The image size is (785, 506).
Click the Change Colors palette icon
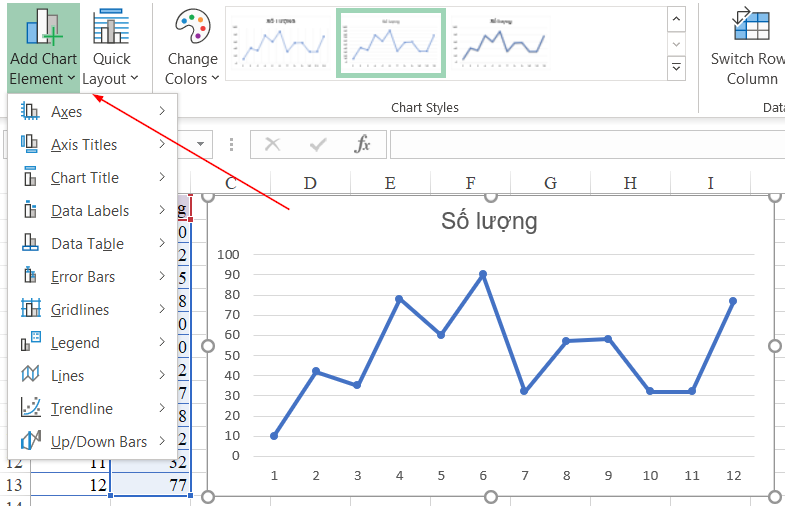pos(192,28)
